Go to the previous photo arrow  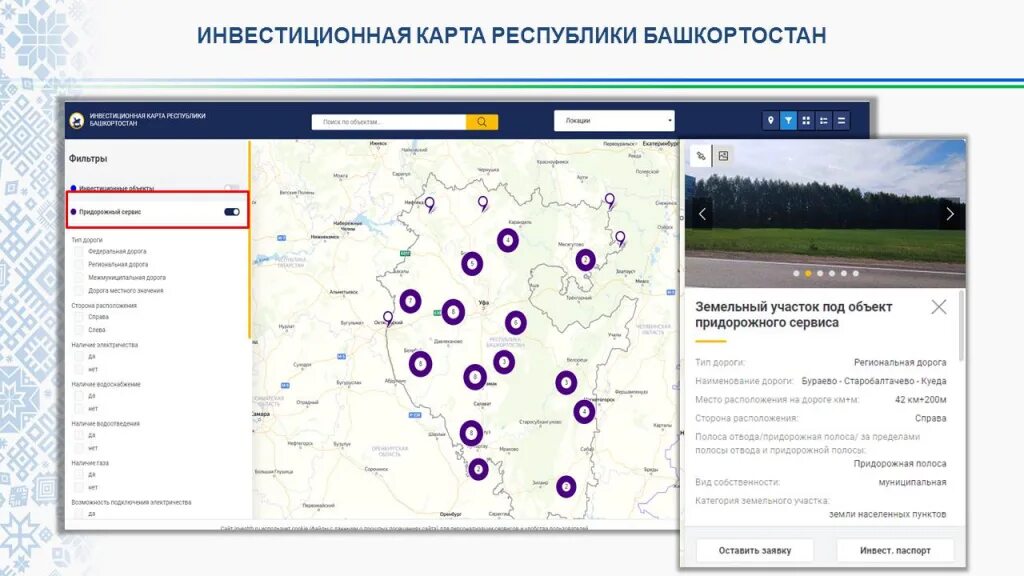[x=702, y=214]
